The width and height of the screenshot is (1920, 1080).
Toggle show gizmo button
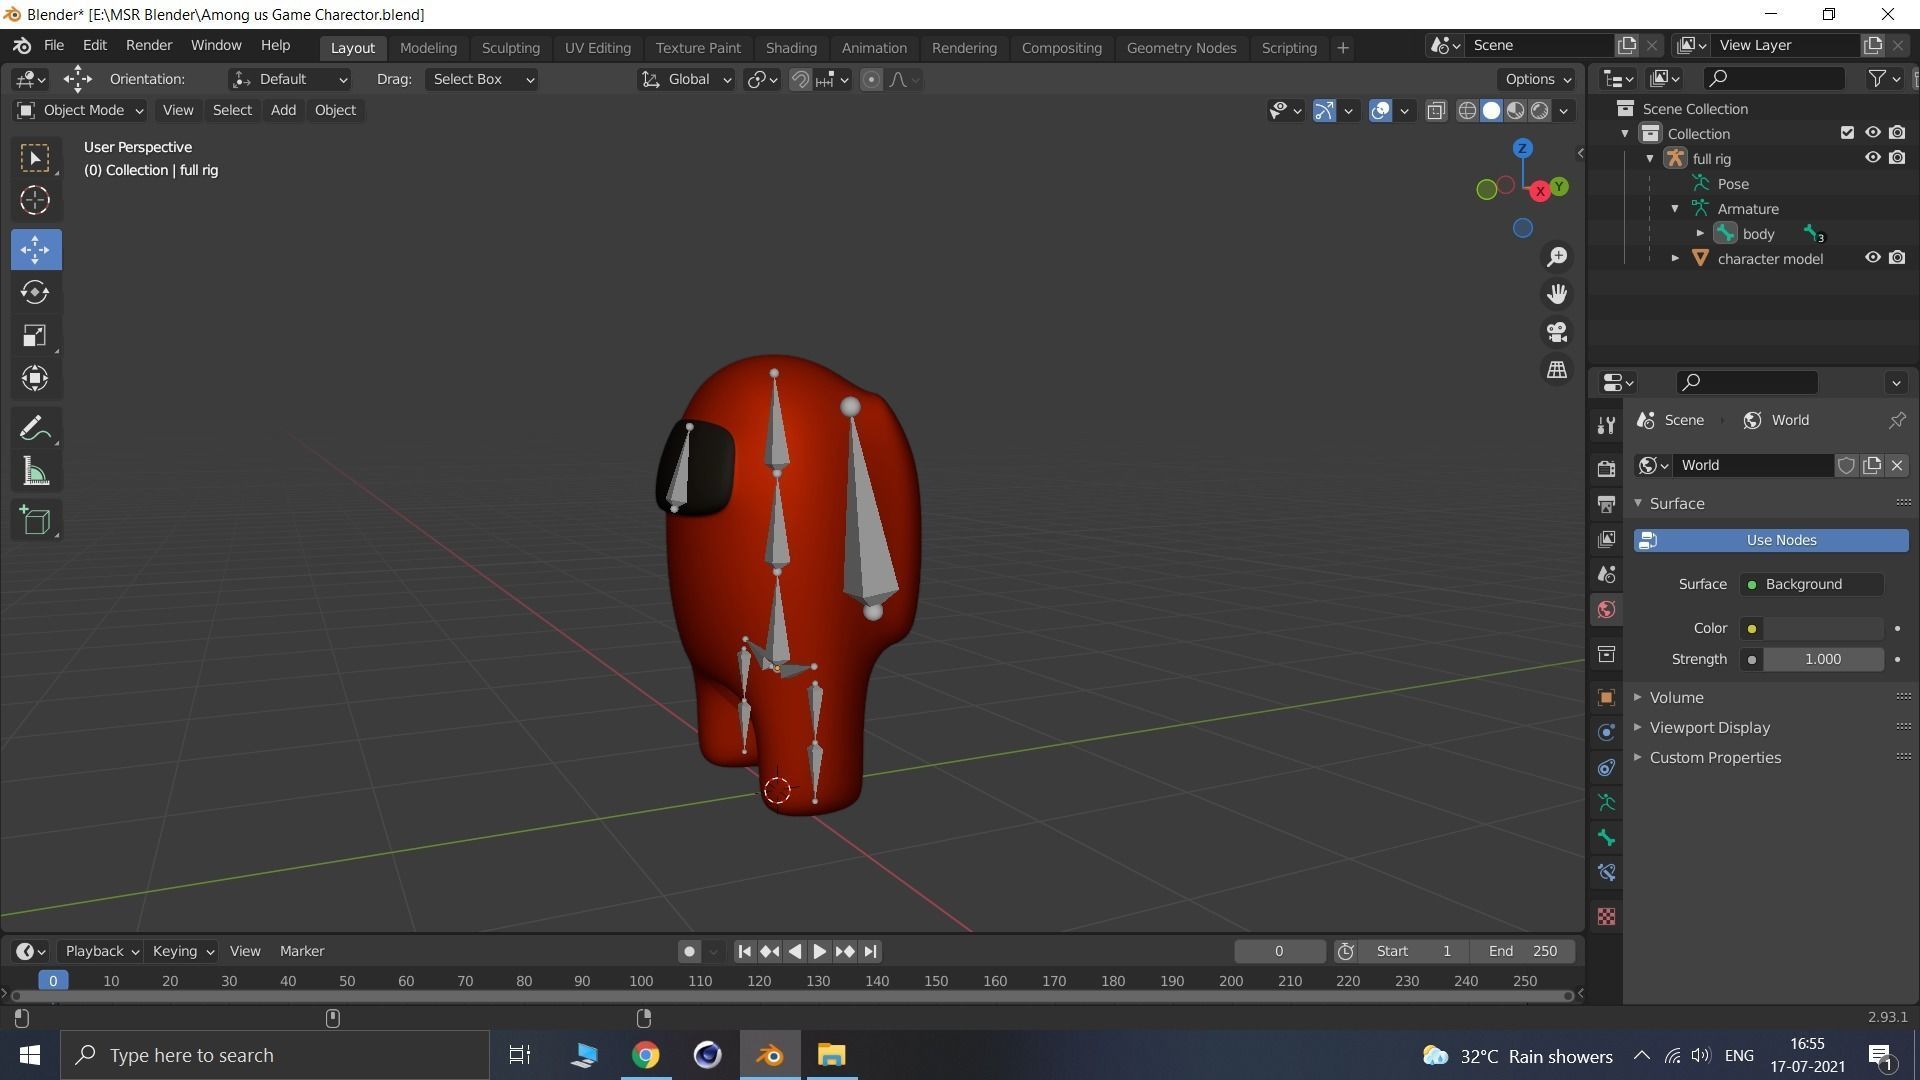click(1324, 111)
